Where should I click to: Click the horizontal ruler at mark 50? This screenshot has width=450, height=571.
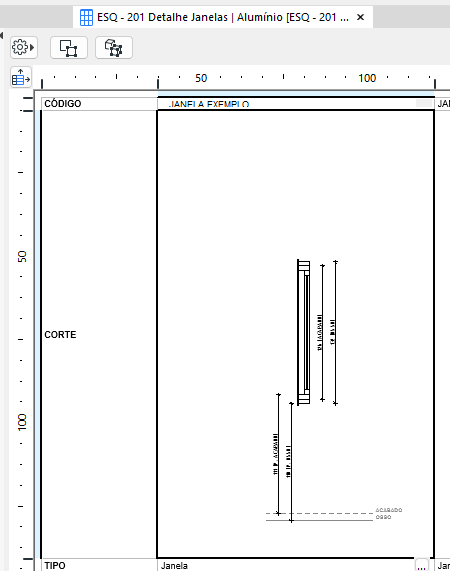(201, 78)
